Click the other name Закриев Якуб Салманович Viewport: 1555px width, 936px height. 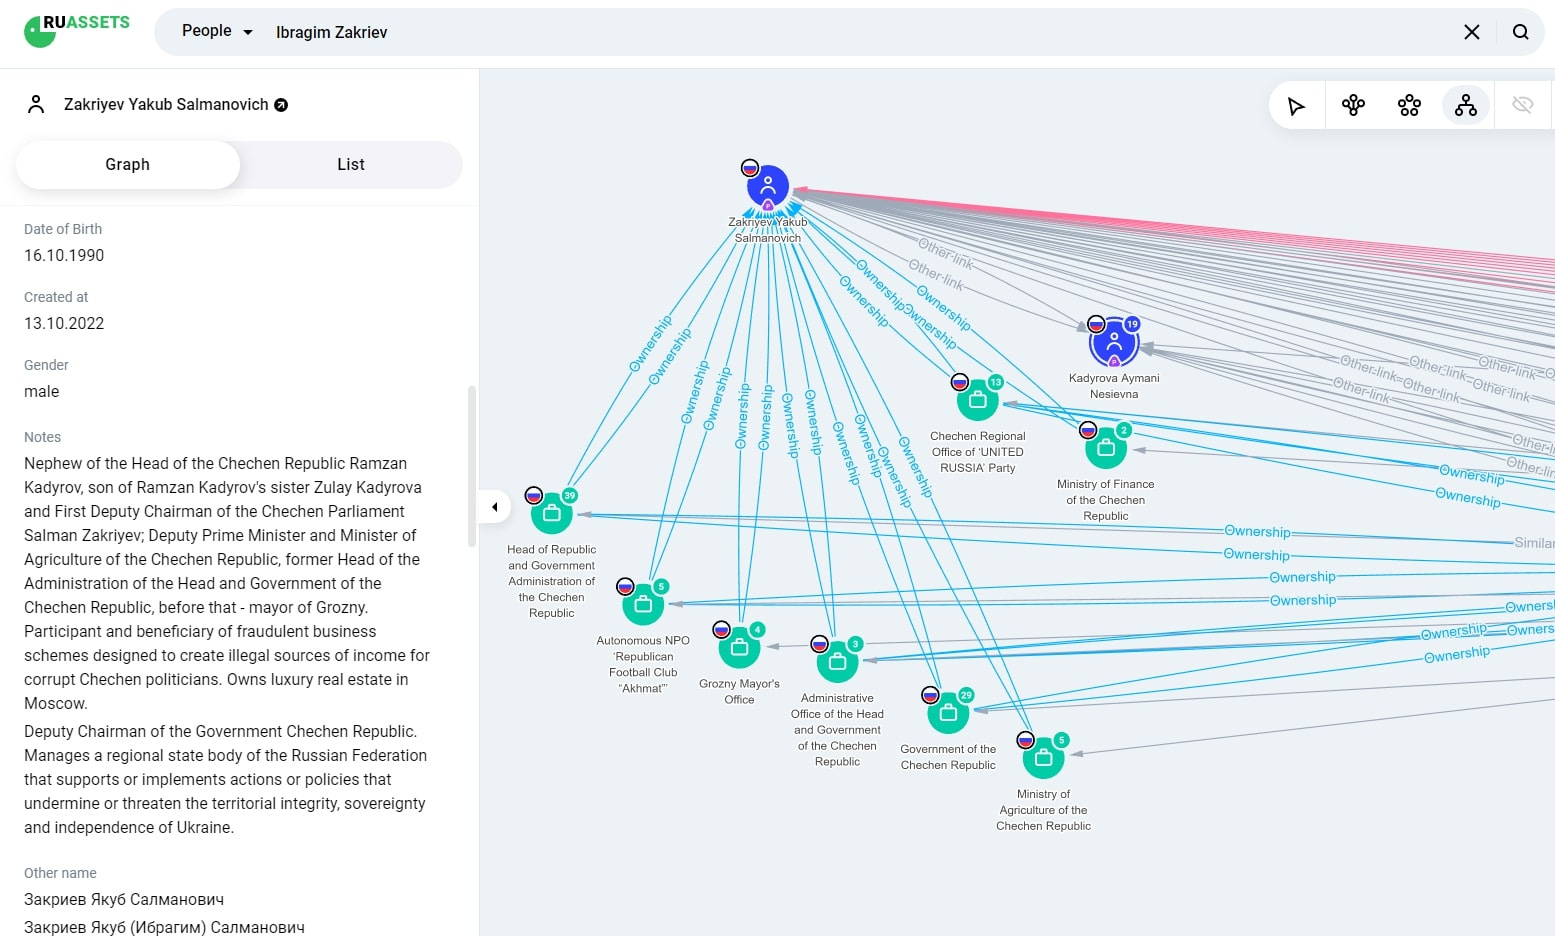click(x=124, y=899)
